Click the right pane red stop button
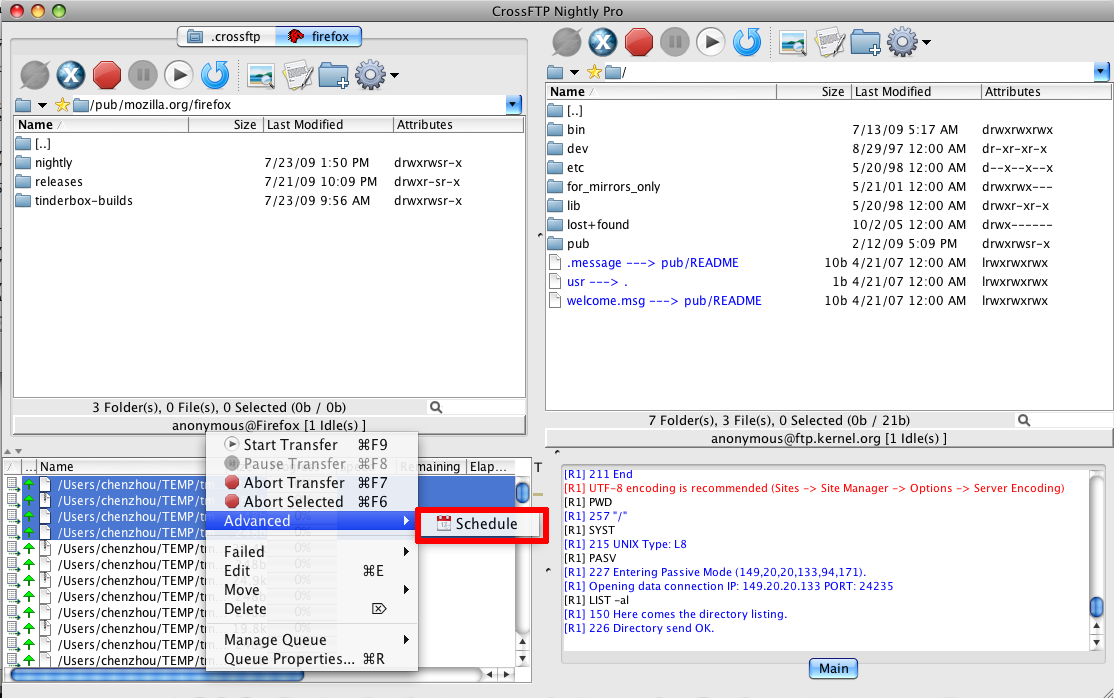 coord(639,42)
